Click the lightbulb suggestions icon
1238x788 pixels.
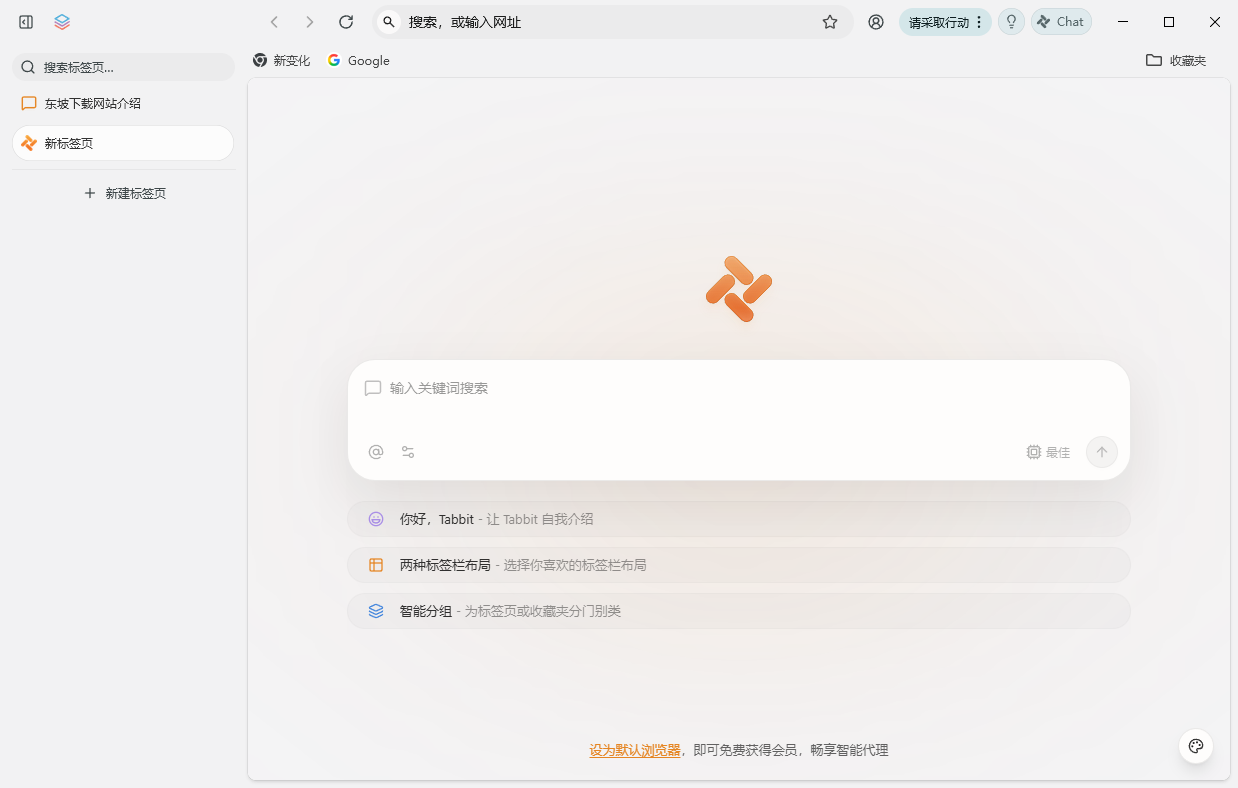click(1010, 21)
